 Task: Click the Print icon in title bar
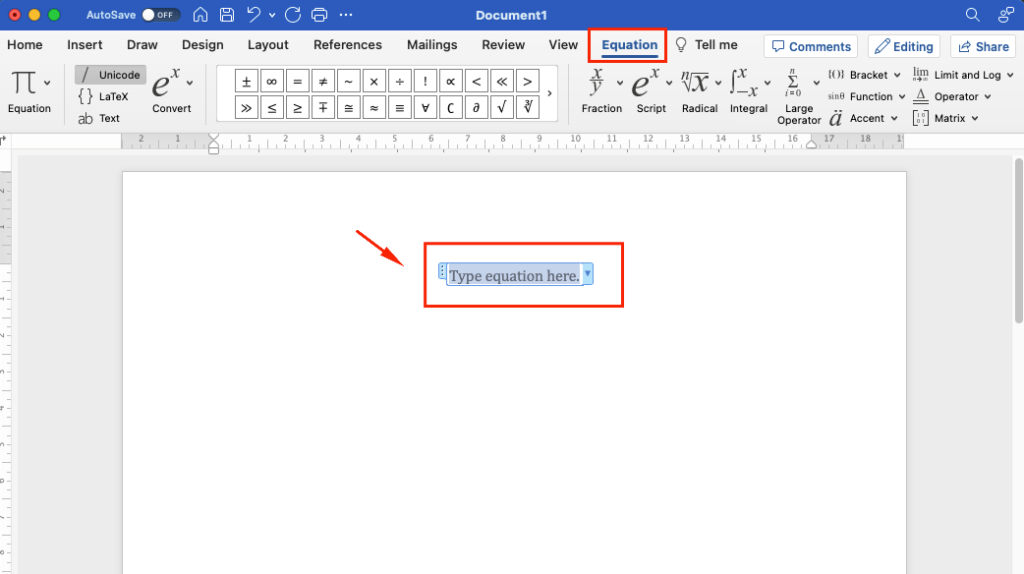coord(319,15)
